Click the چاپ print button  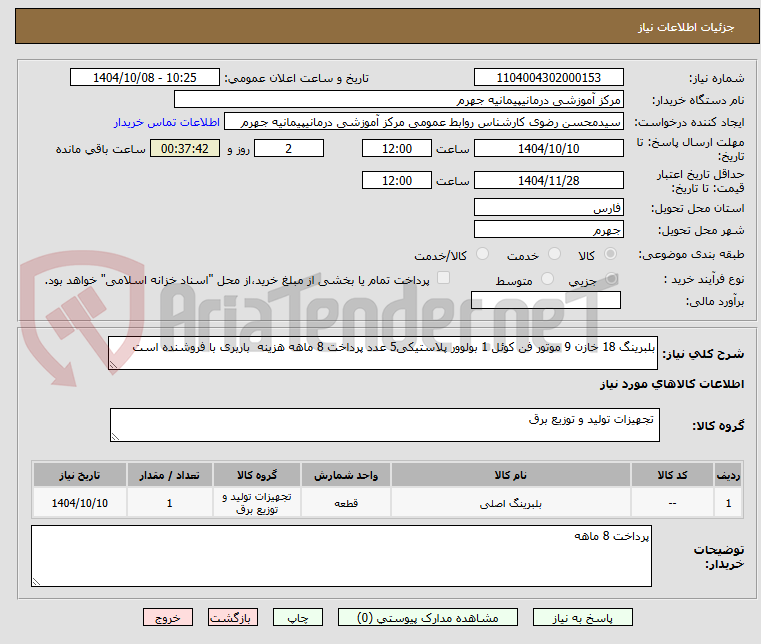pos(298,617)
